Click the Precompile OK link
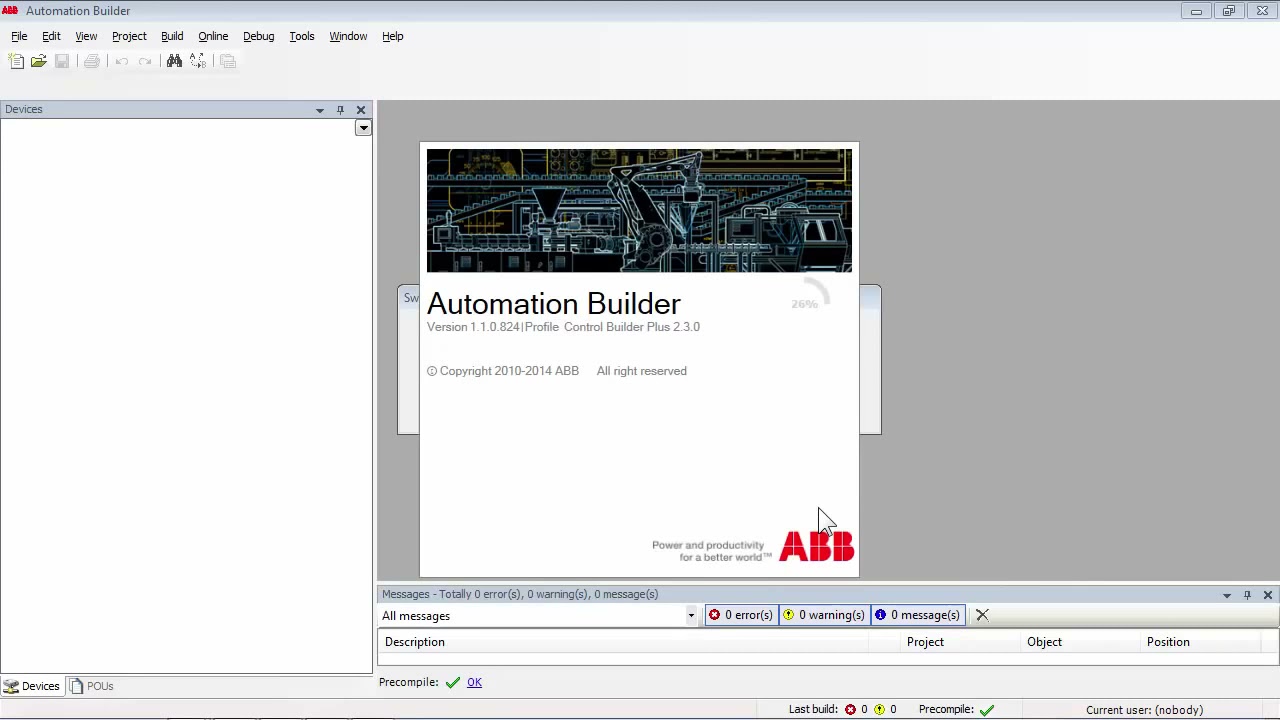This screenshot has width=1280, height=720. click(x=474, y=682)
